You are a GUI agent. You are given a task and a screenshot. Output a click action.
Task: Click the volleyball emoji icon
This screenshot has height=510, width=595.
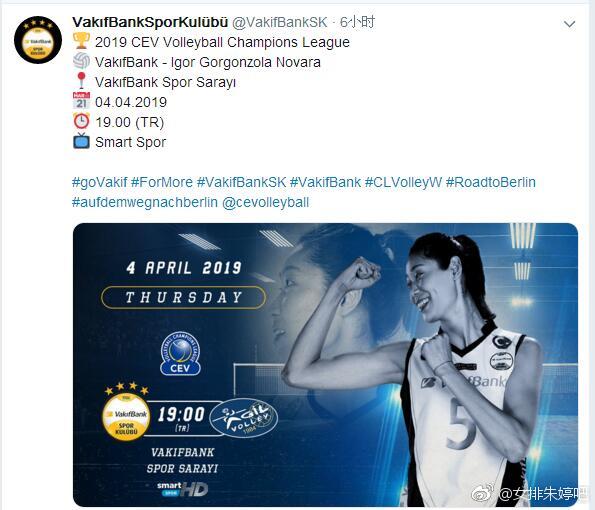(x=81, y=61)
